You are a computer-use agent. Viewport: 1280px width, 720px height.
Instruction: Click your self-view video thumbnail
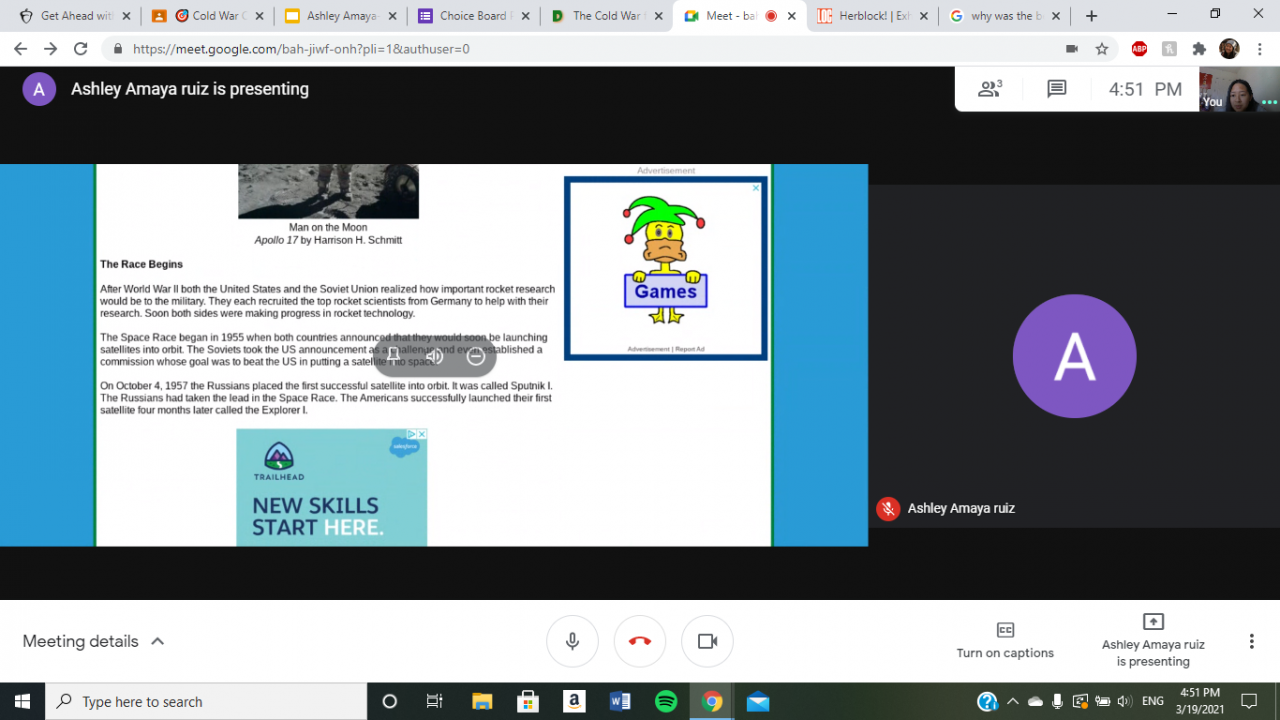[x=1239, y=89]
